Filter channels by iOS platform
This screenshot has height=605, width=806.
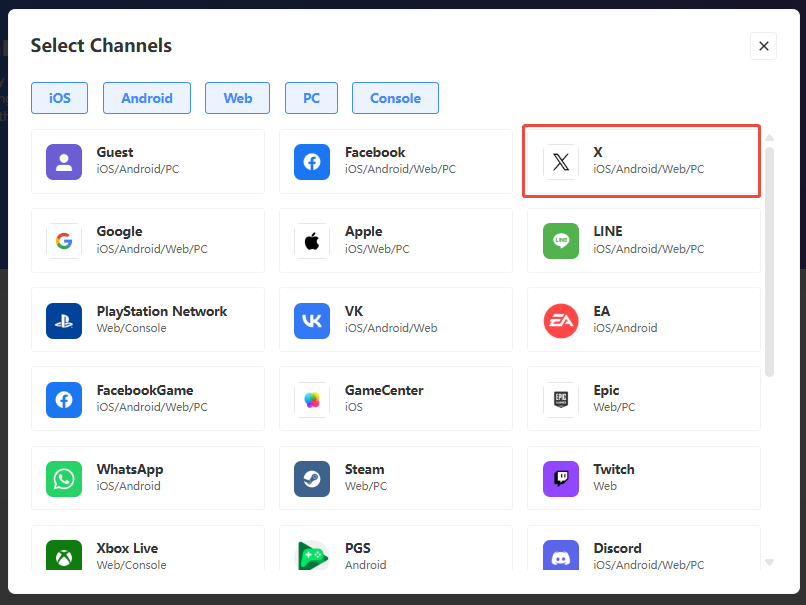coord(59,98)
